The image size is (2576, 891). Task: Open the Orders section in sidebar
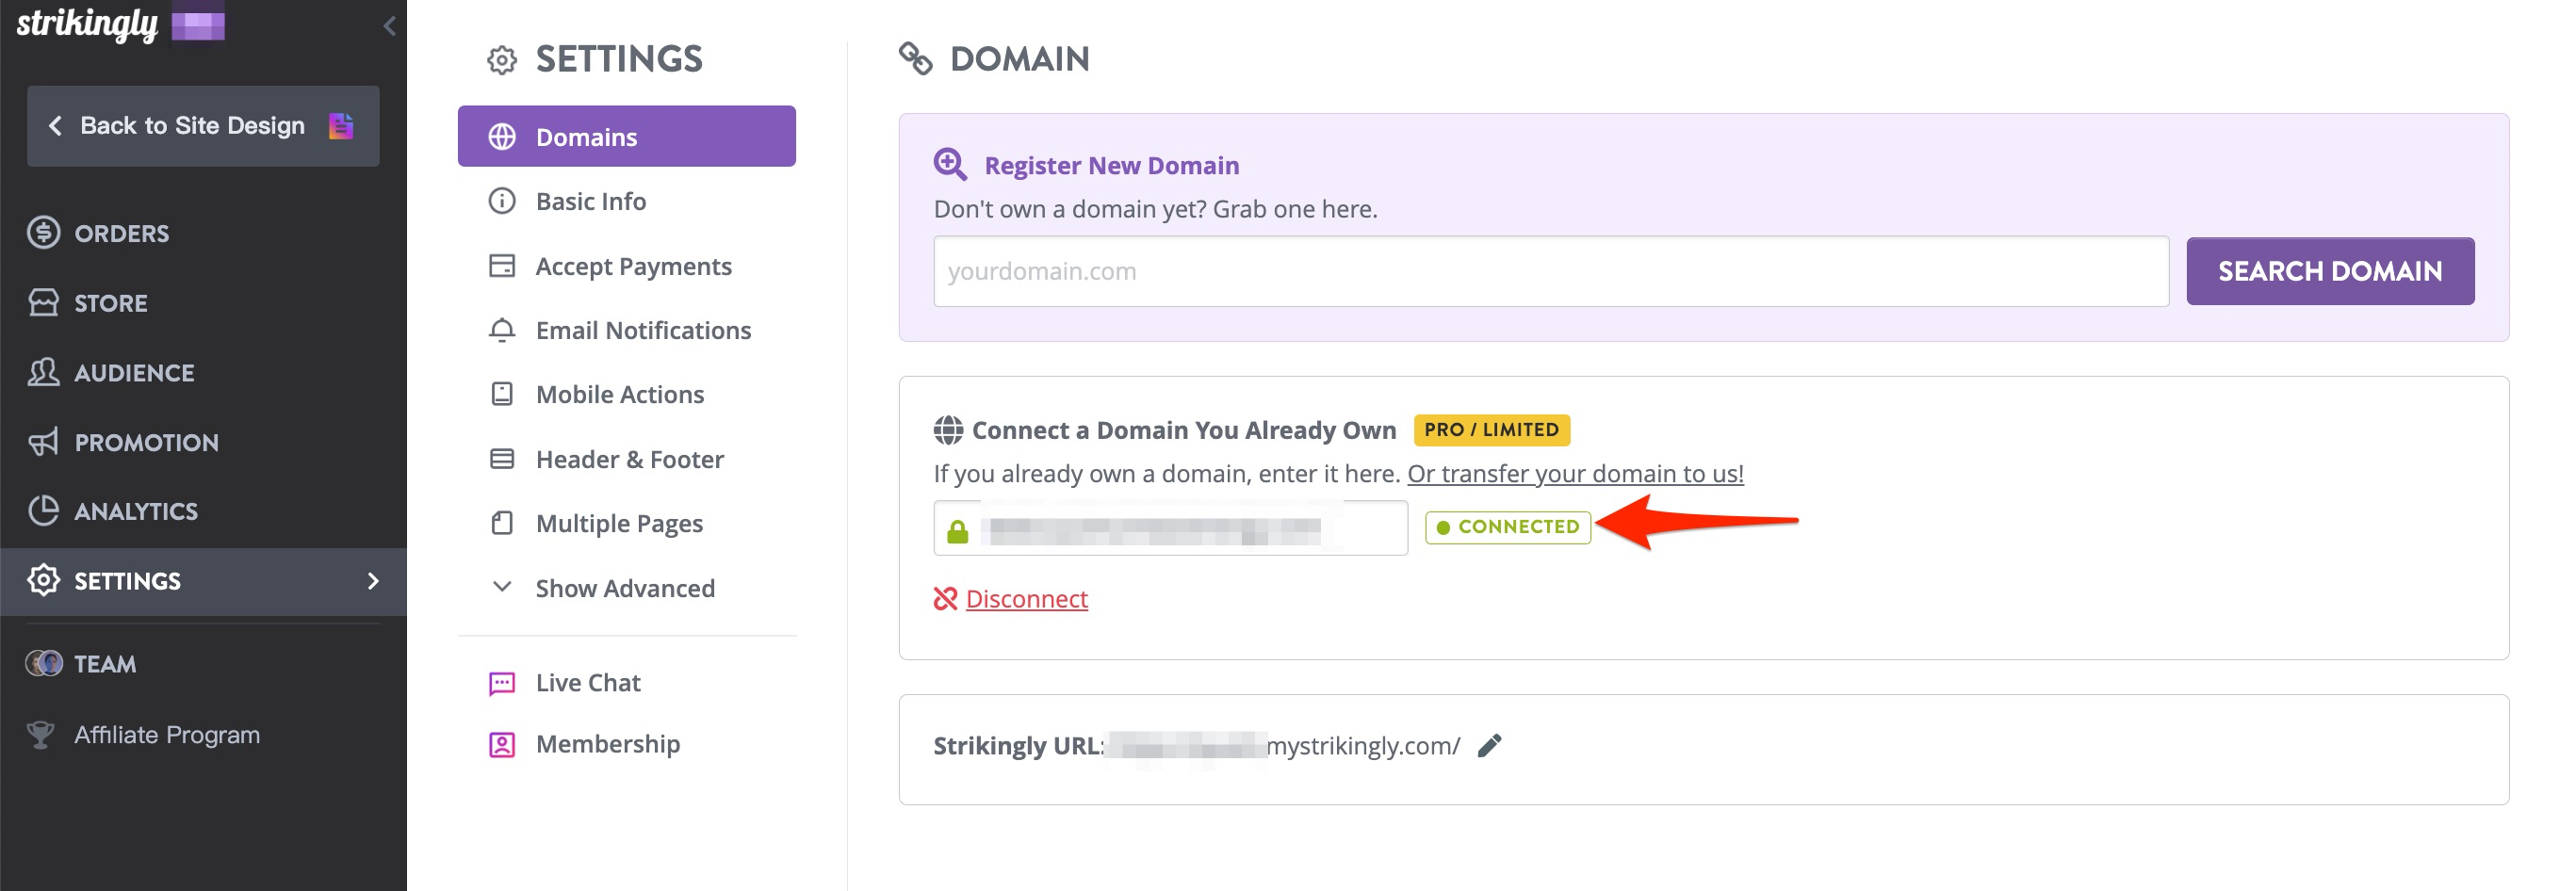(x=121, y=233)
